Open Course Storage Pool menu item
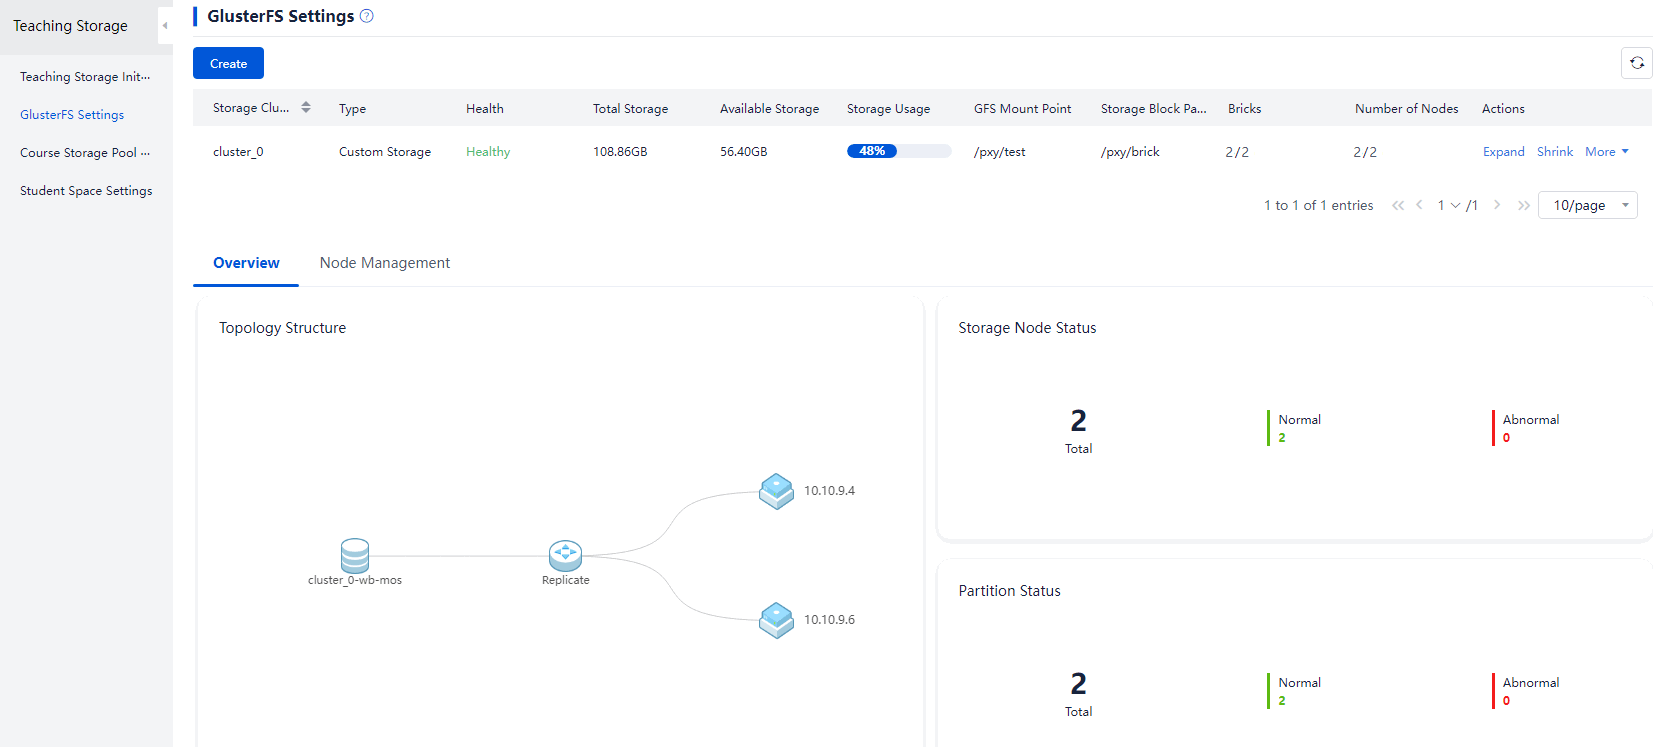Image resolution: width=1662 pixels, height=747 pixels. point(86,153)
